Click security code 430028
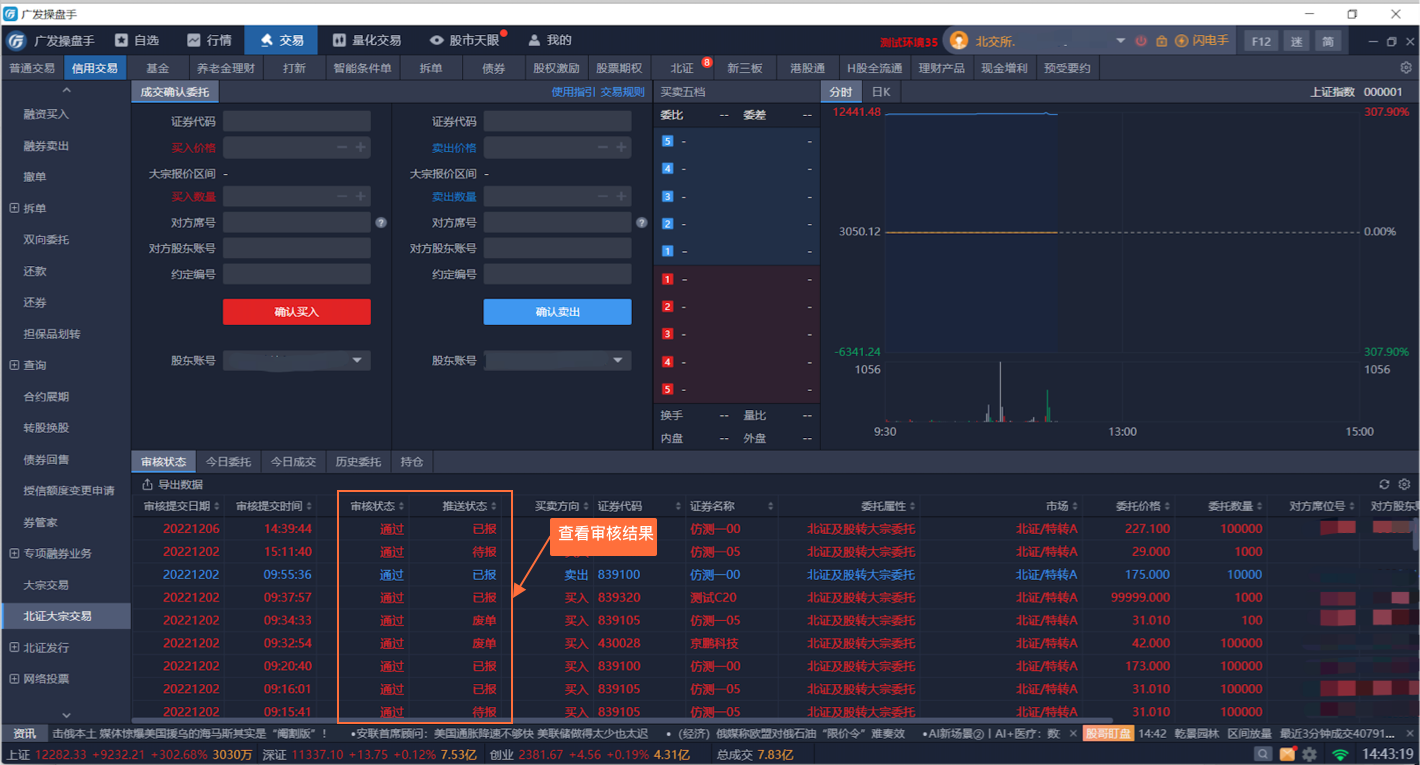The image size is (1420, 765). tap(619, 643)
